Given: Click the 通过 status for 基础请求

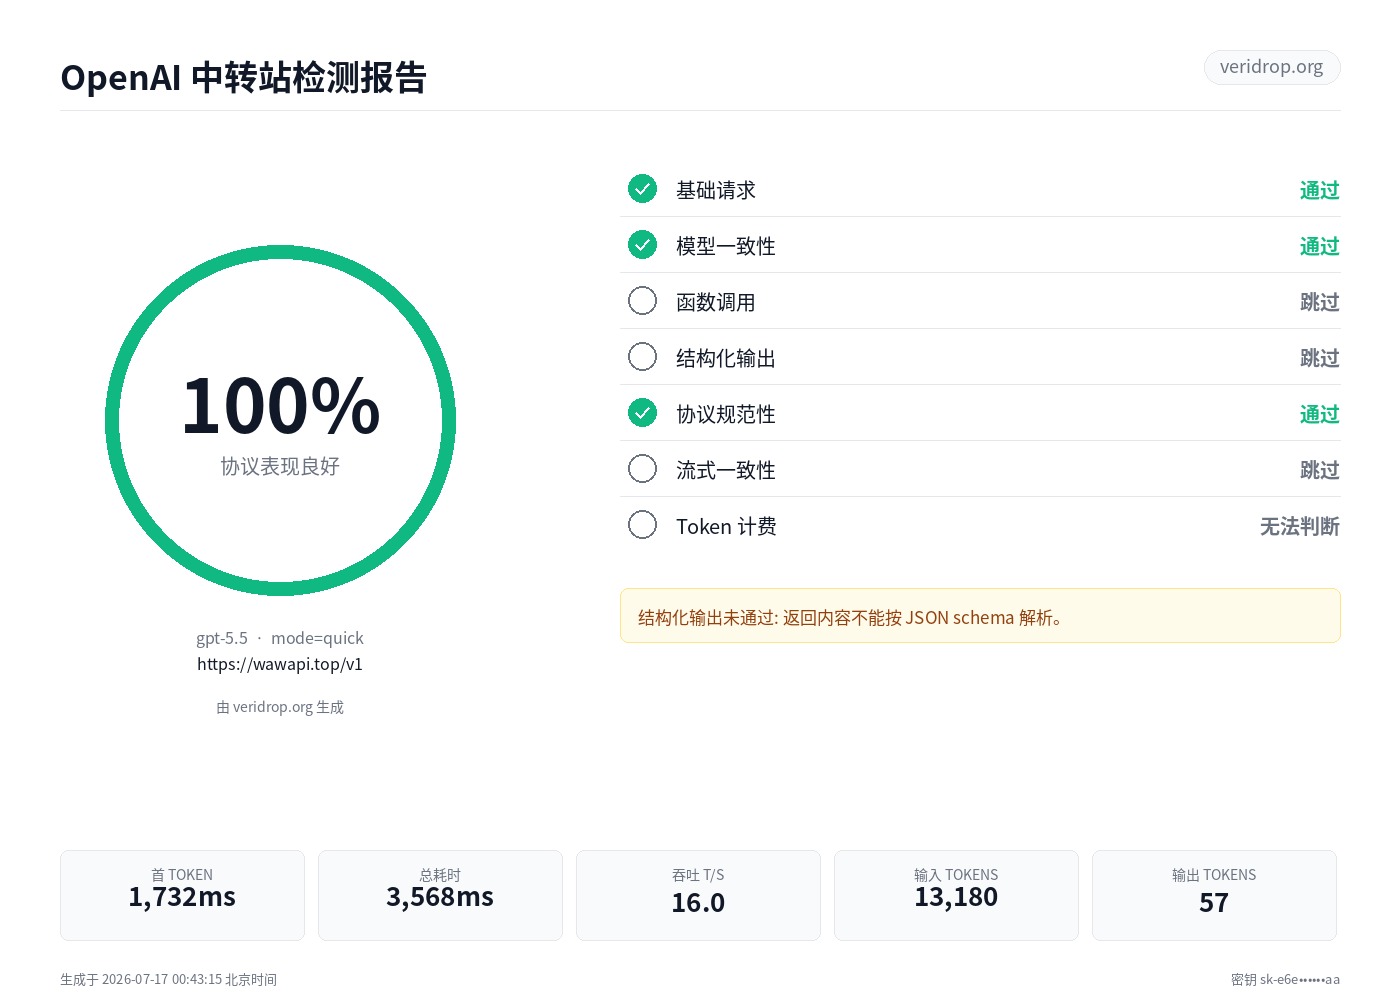Looking at the screenshot, I should pos(1319,190).
